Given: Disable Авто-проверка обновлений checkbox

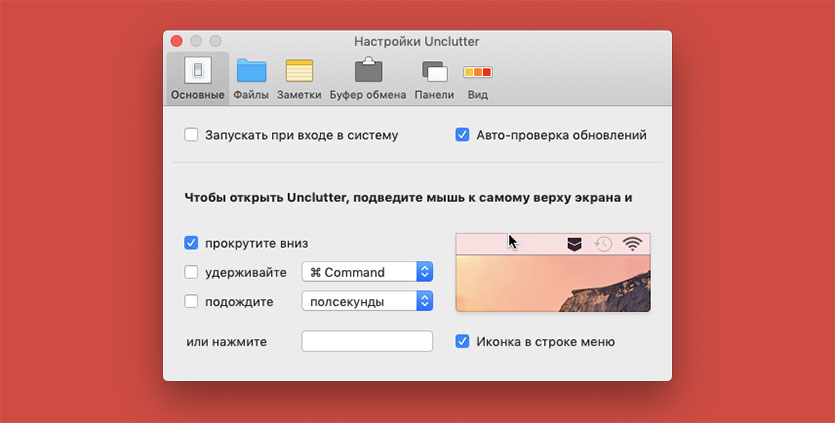Looking at the screenshot, I should pyautogui.click(x=462, y=135).
